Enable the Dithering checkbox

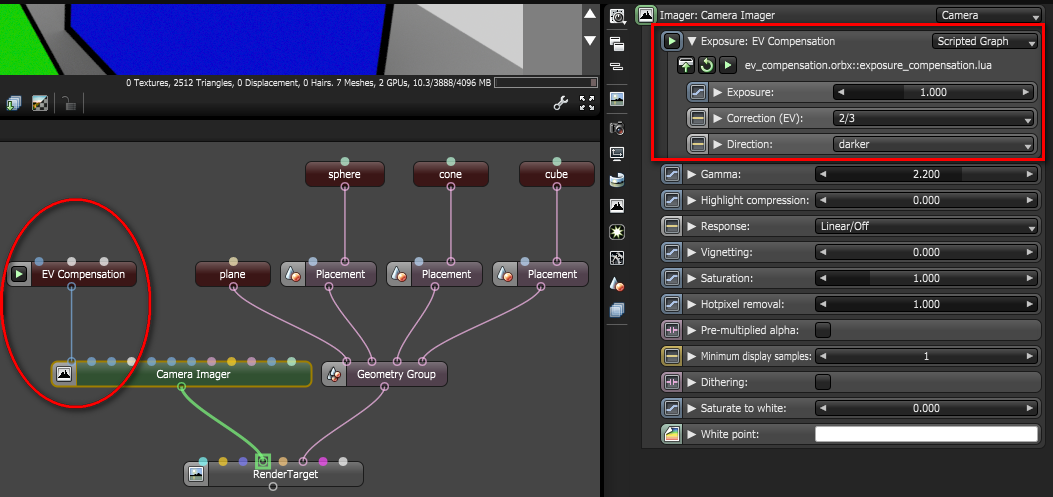coord(823,382)
